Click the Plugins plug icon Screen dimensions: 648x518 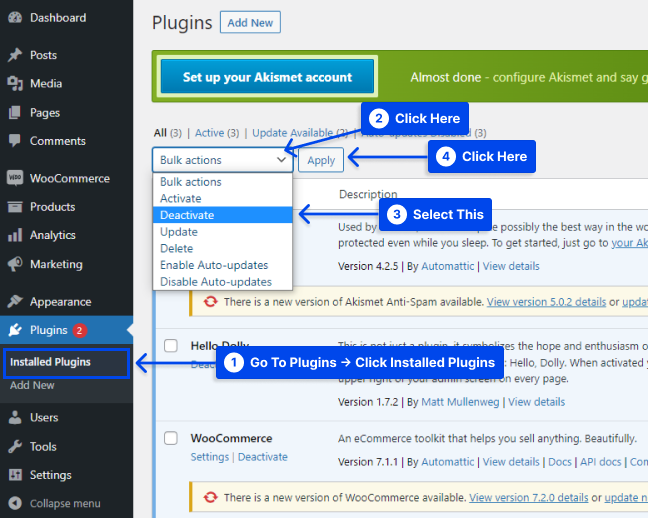[x=15, y=330]
